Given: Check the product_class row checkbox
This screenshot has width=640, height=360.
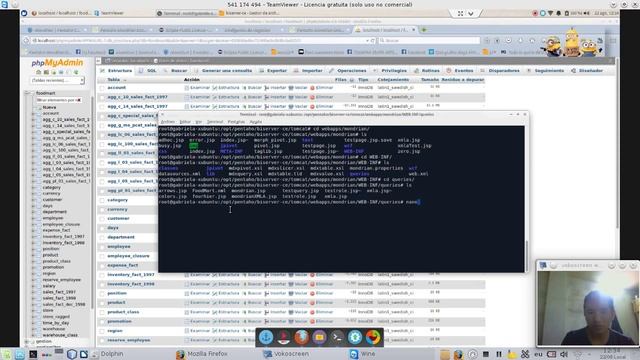Looking at the screenshot, I should click(102, 312).
